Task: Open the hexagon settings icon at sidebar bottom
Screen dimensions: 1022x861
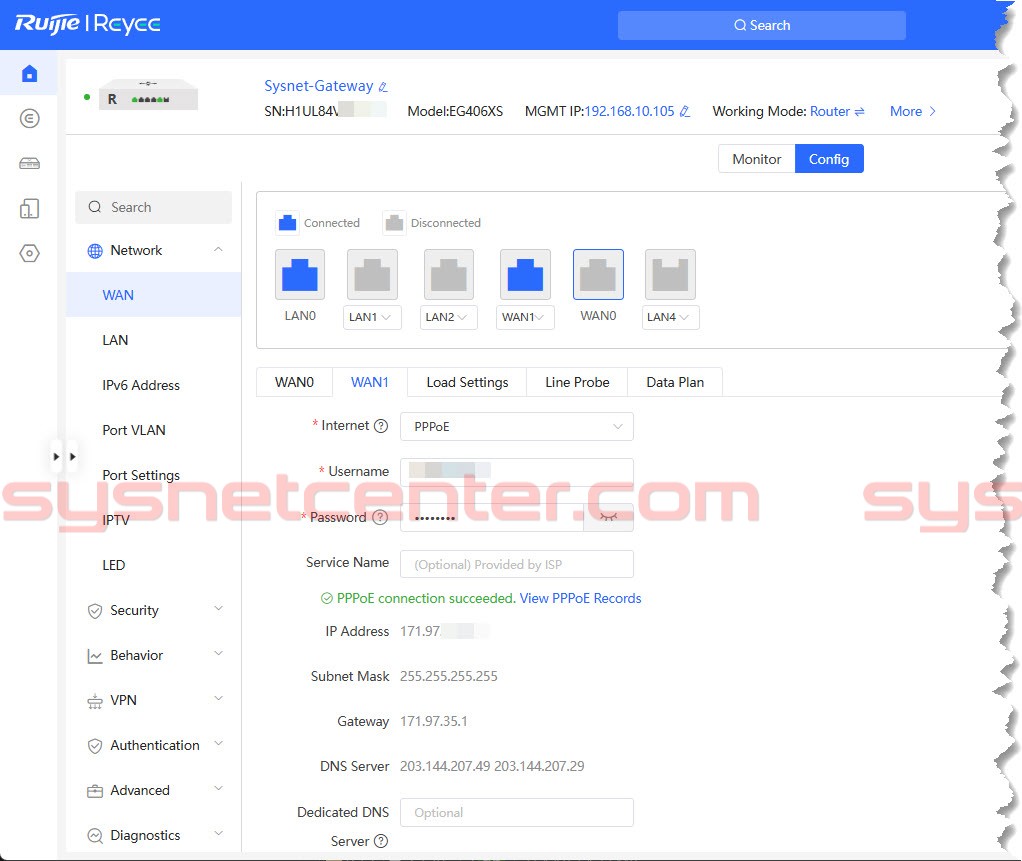Action: click(28, 253)
